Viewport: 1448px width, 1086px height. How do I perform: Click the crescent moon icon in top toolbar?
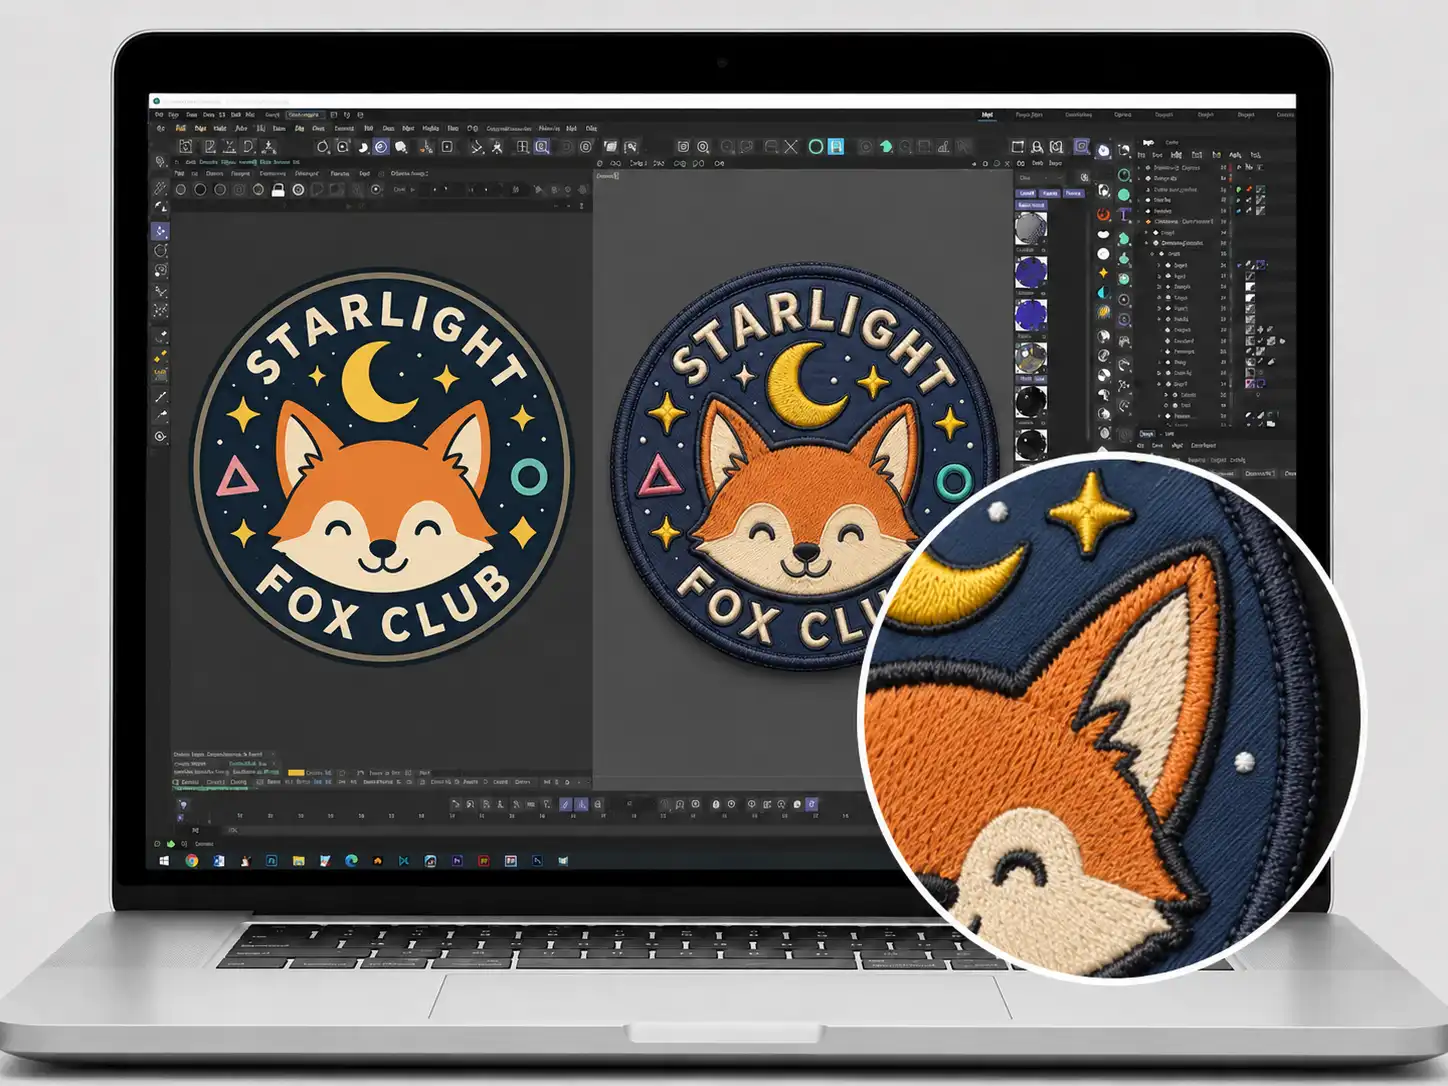tap(363, 147)
